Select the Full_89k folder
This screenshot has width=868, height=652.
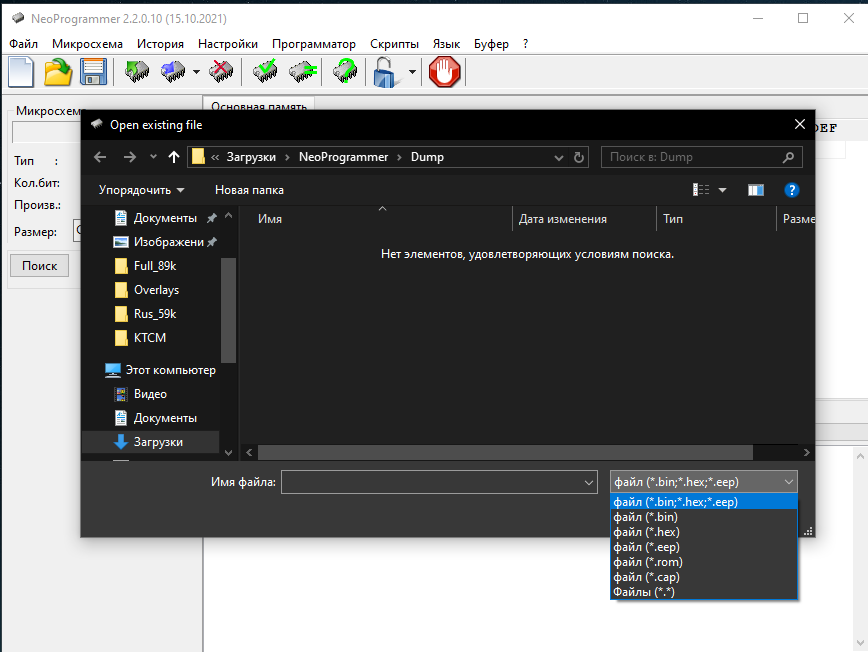pyautogui.click(x=155, y=266)
